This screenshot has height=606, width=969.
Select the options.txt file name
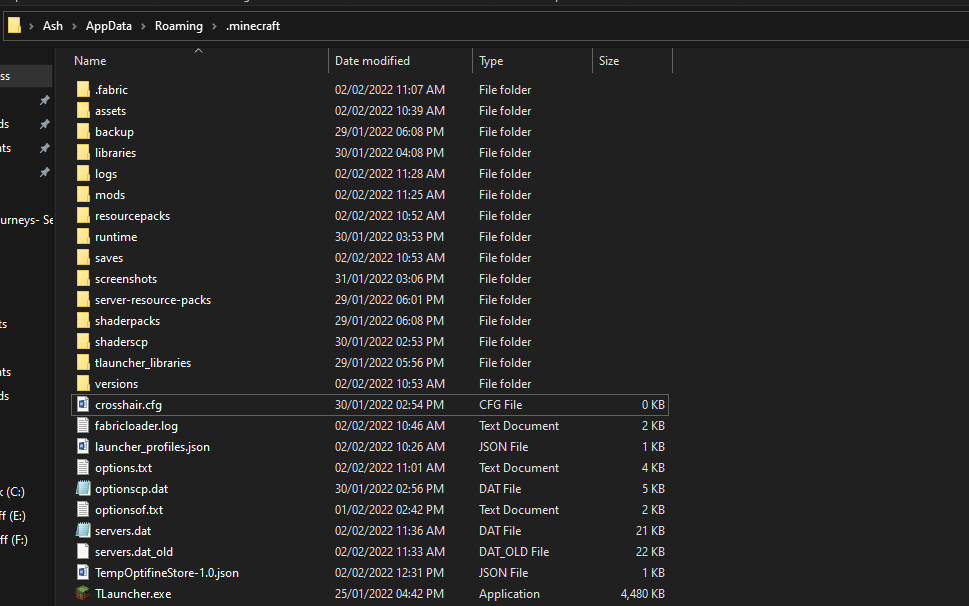click(x=124, y=468)
